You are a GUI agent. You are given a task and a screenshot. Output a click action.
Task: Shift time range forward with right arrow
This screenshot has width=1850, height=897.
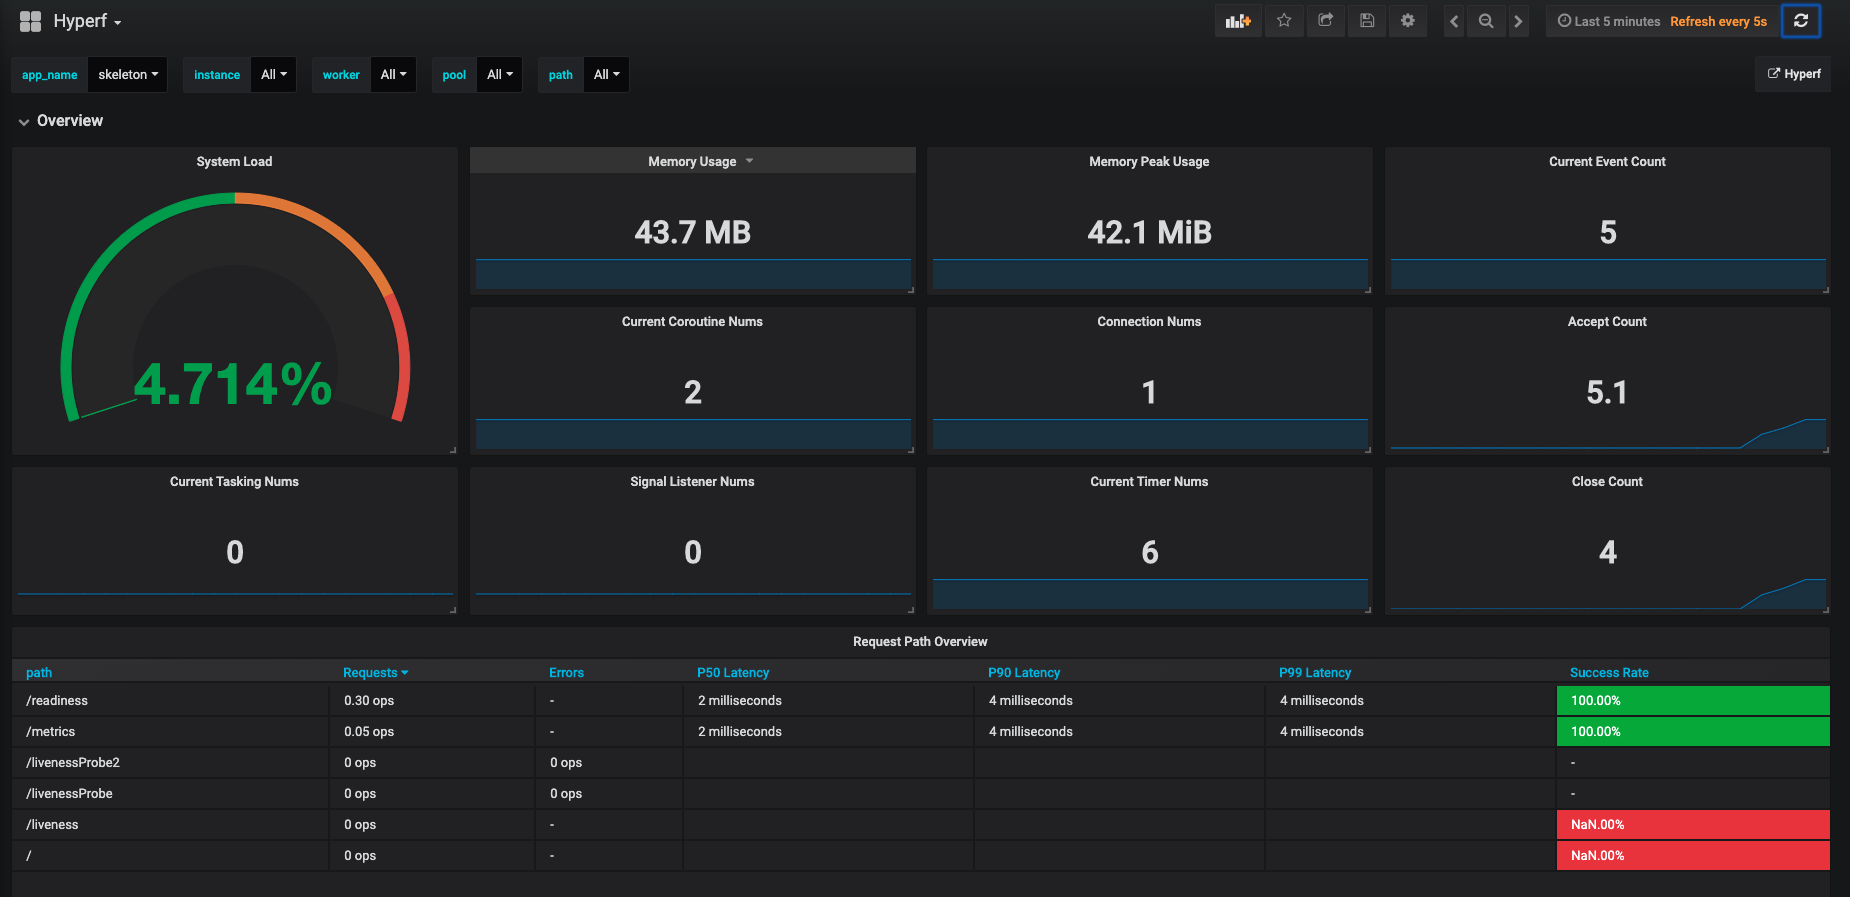point(1518,22)
